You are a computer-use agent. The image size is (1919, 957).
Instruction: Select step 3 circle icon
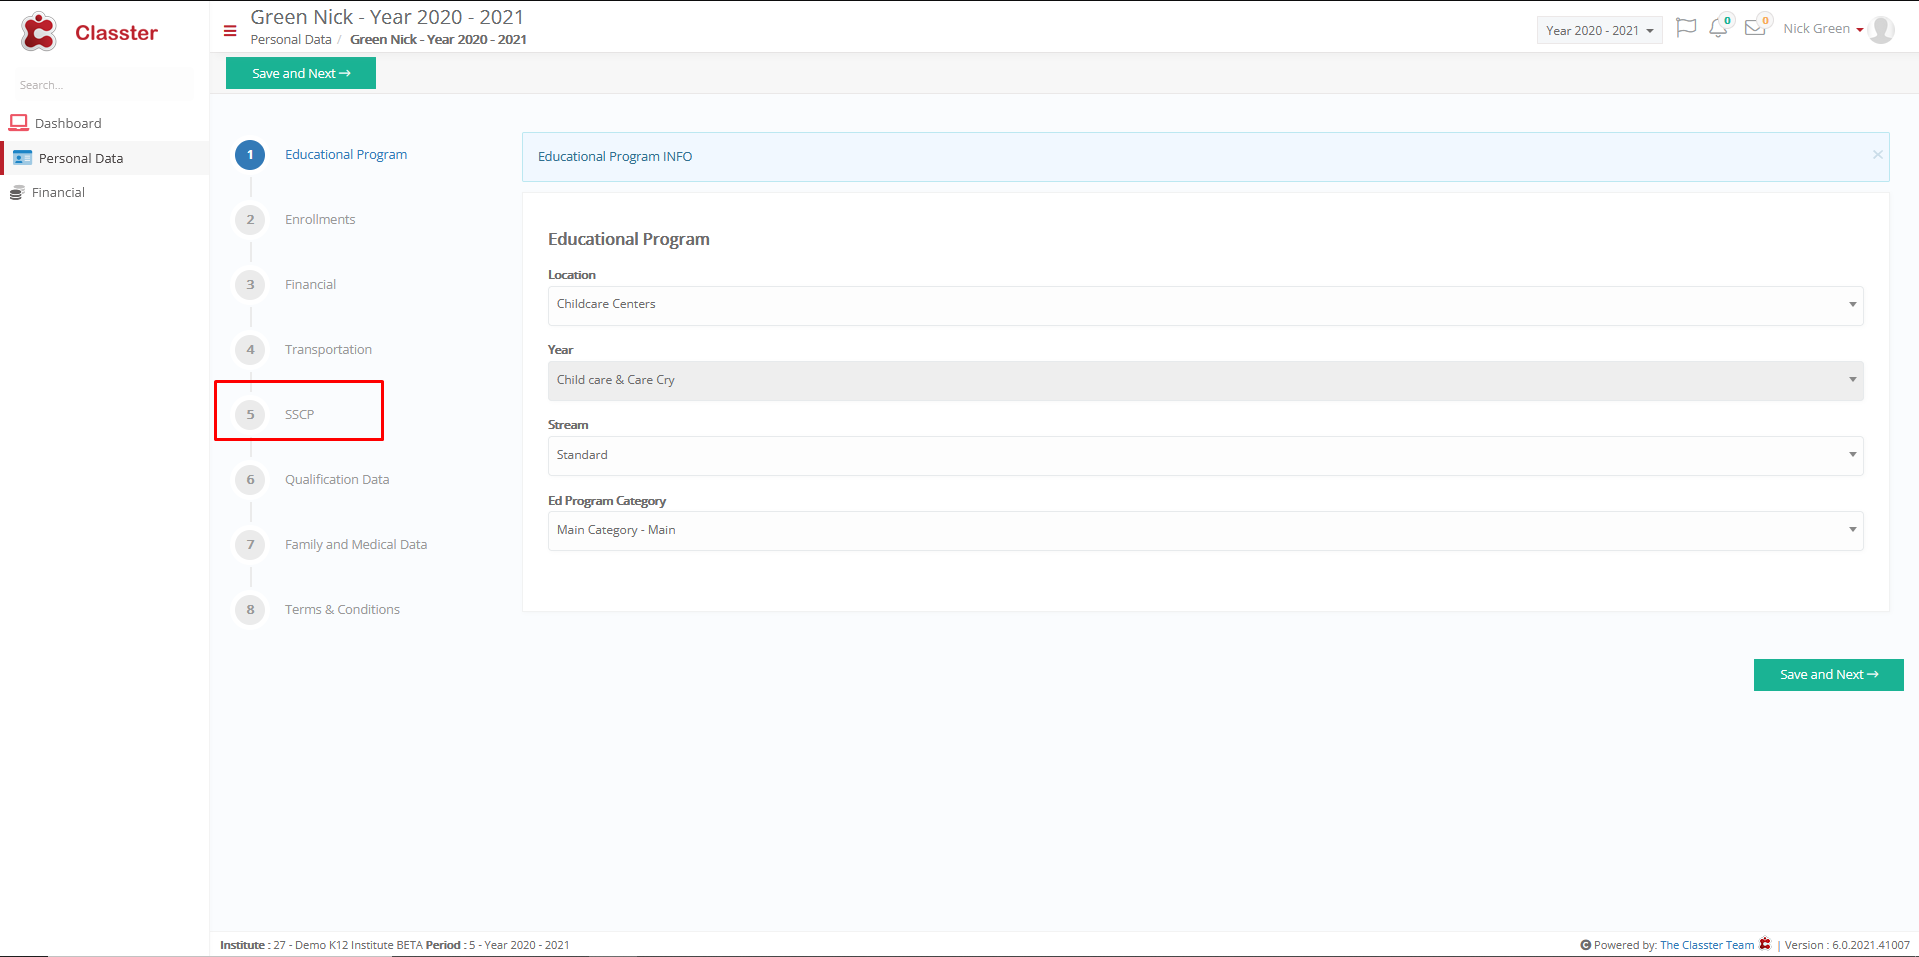[250, 285]
